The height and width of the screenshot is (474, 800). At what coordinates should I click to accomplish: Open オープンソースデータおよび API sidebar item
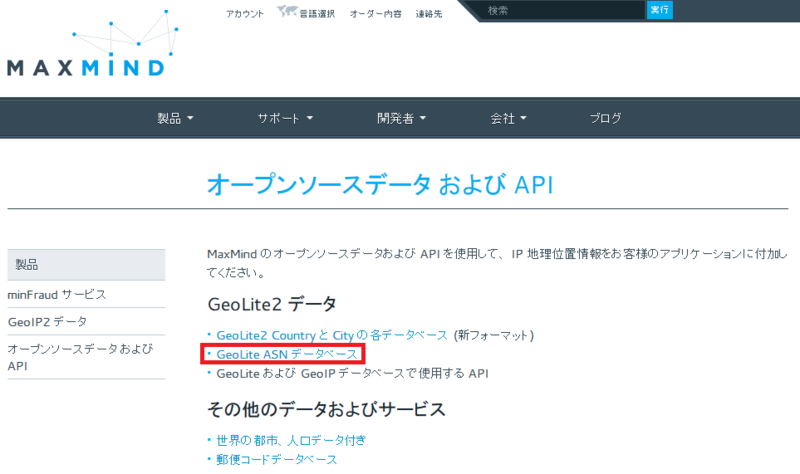click(x=80, y=357)
